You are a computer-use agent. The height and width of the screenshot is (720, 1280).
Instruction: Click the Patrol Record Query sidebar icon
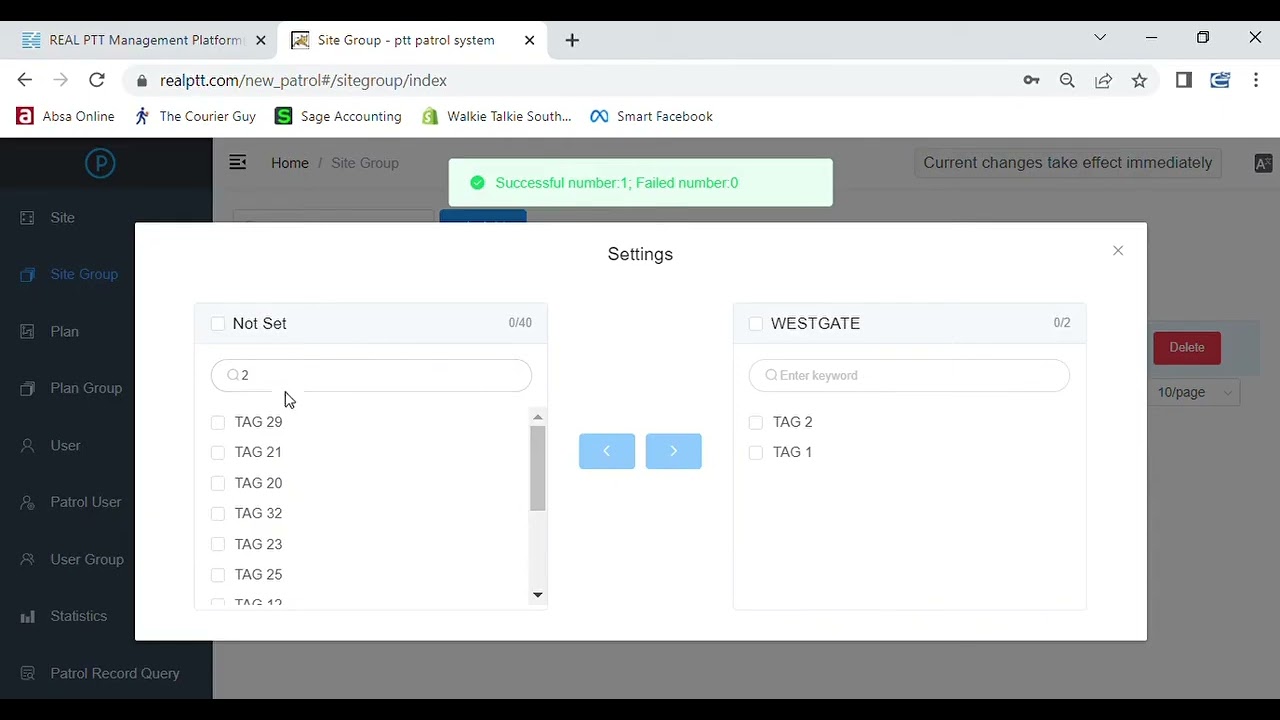pos(28,673)
